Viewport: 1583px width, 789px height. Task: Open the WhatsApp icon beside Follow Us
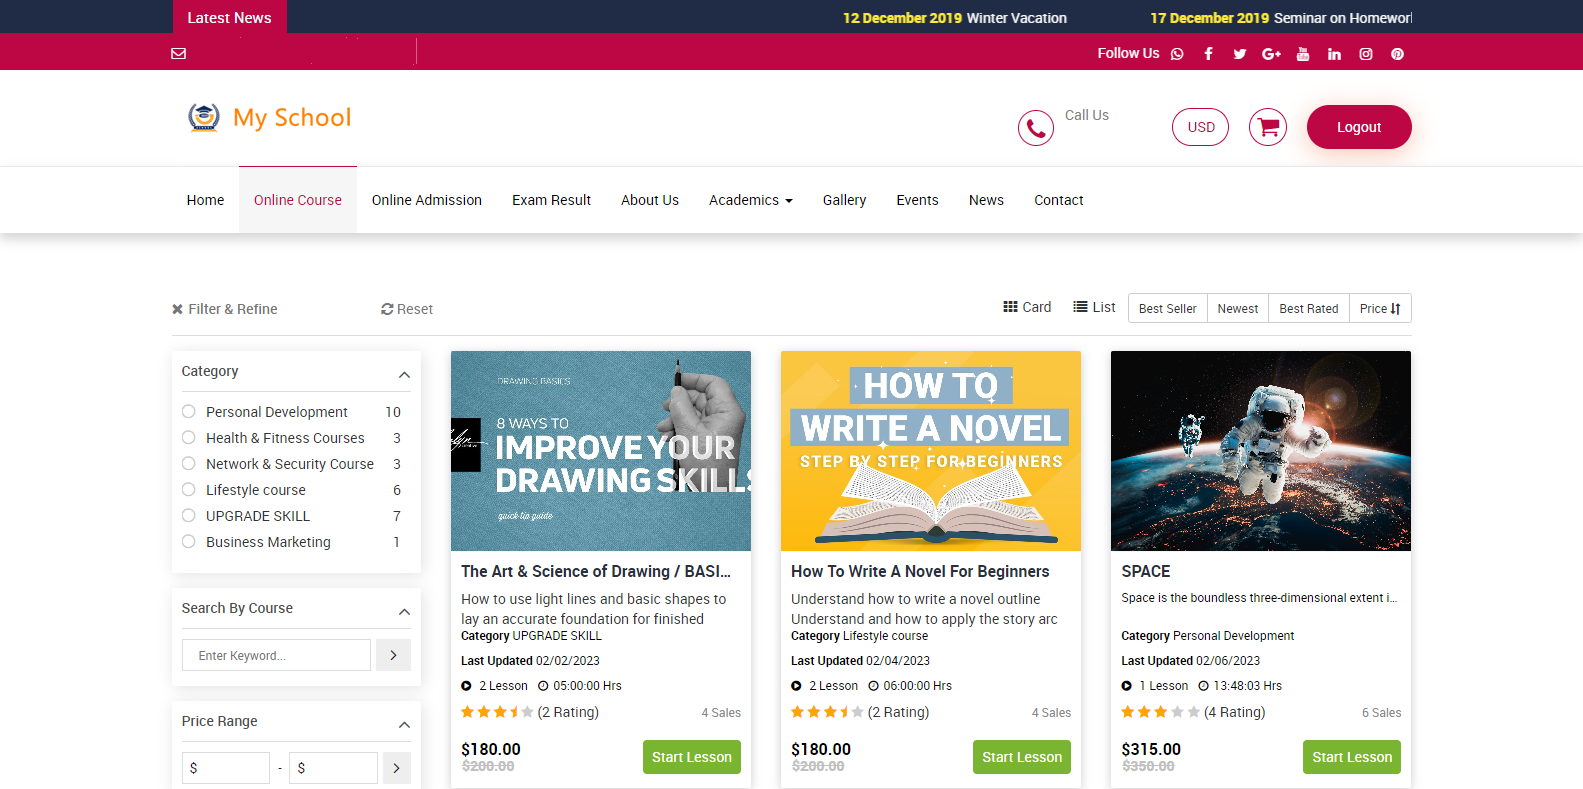click(x=1177, y=54)
